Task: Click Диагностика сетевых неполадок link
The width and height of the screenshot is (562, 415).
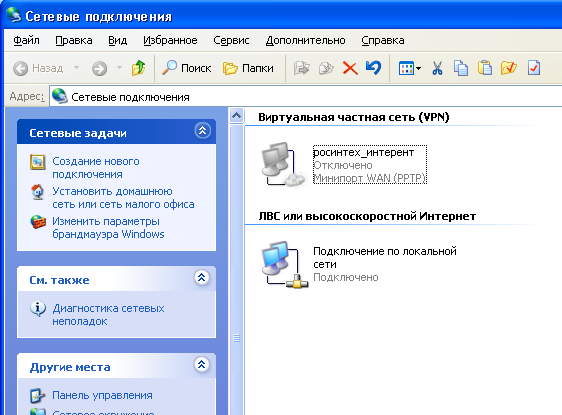Action: pyautogui.click(x=108, y=315)
